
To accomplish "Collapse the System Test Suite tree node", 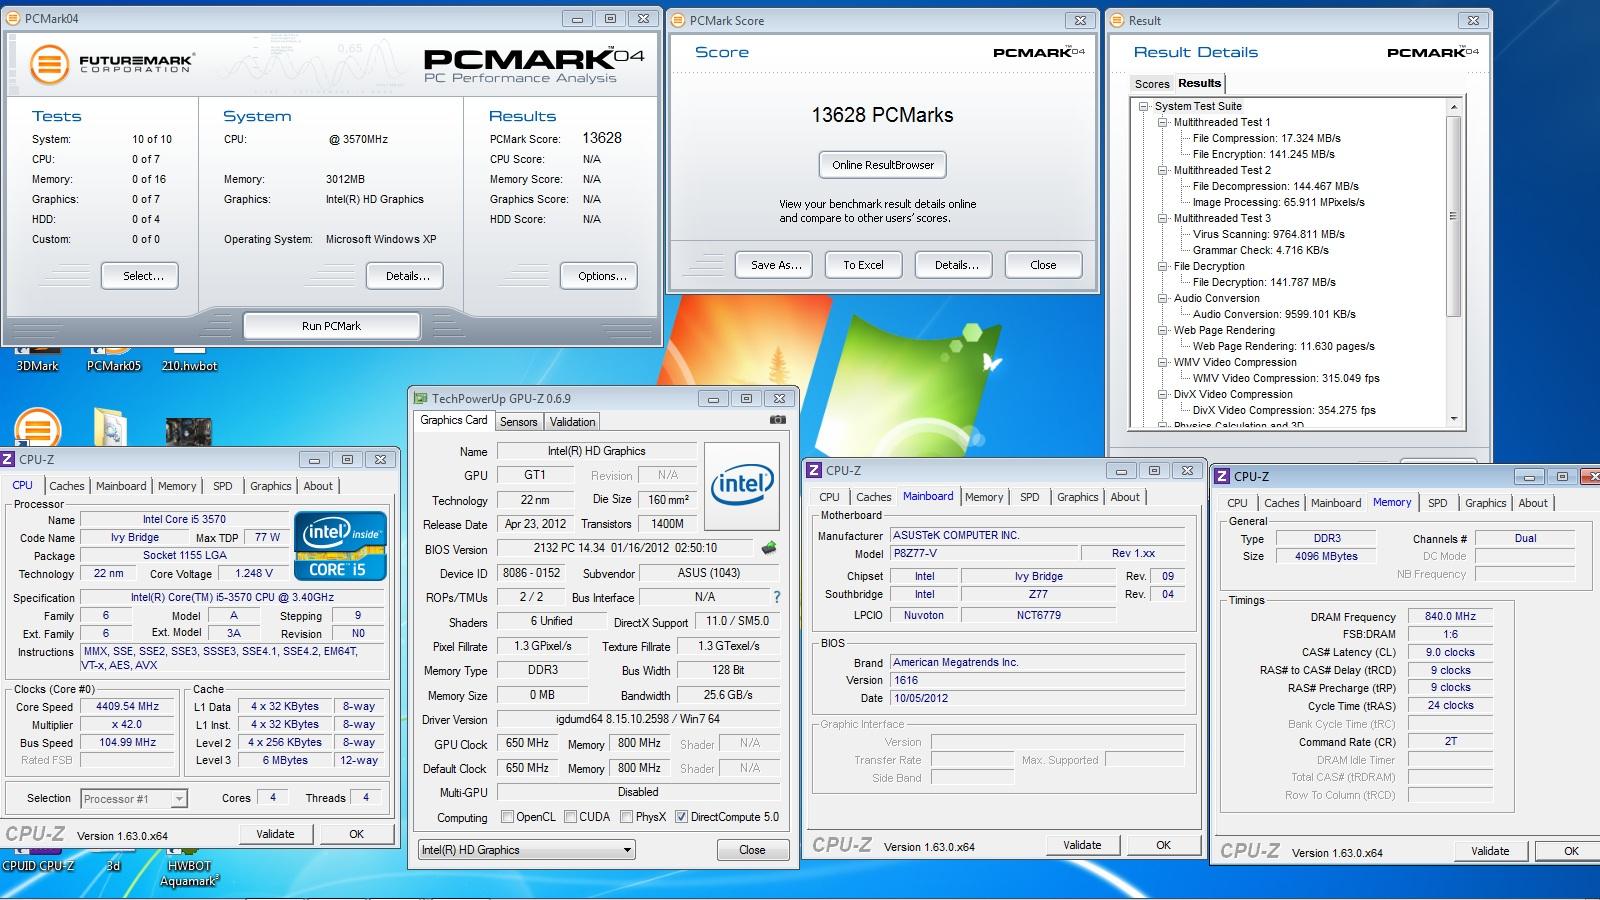I will tap(1144, 106).
